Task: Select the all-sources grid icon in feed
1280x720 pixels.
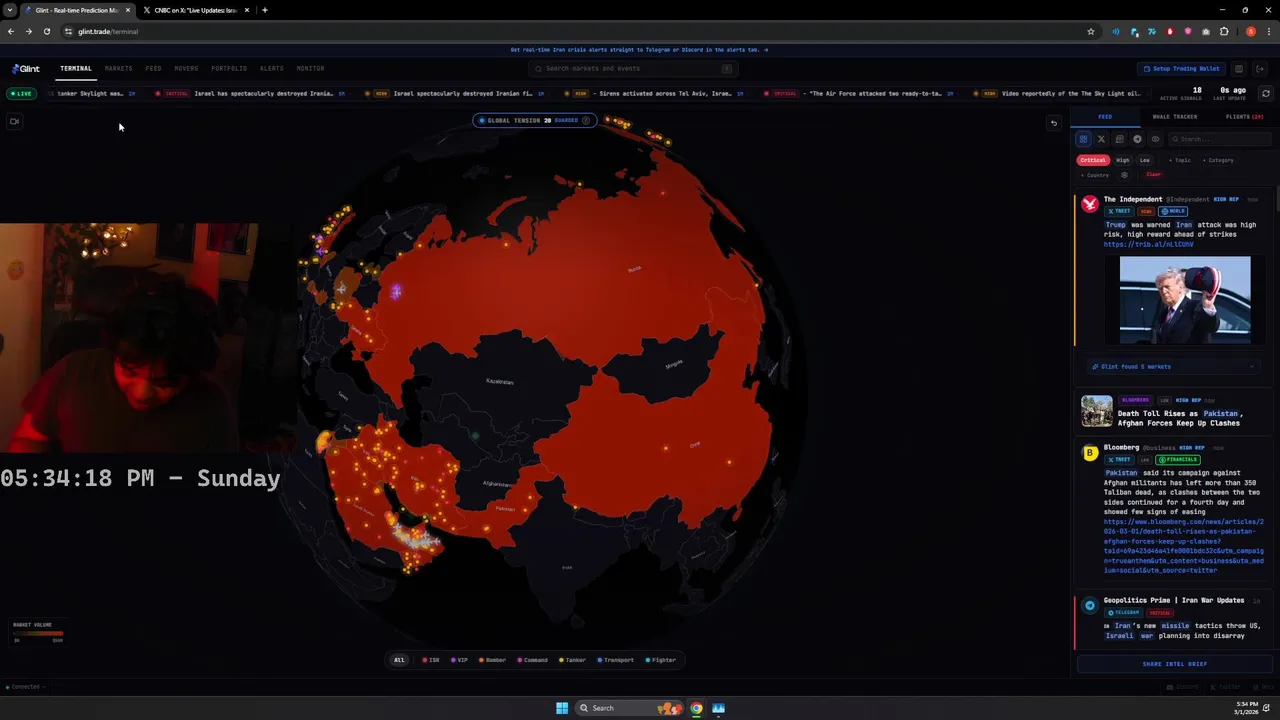Action: (x=1083, y=139)
